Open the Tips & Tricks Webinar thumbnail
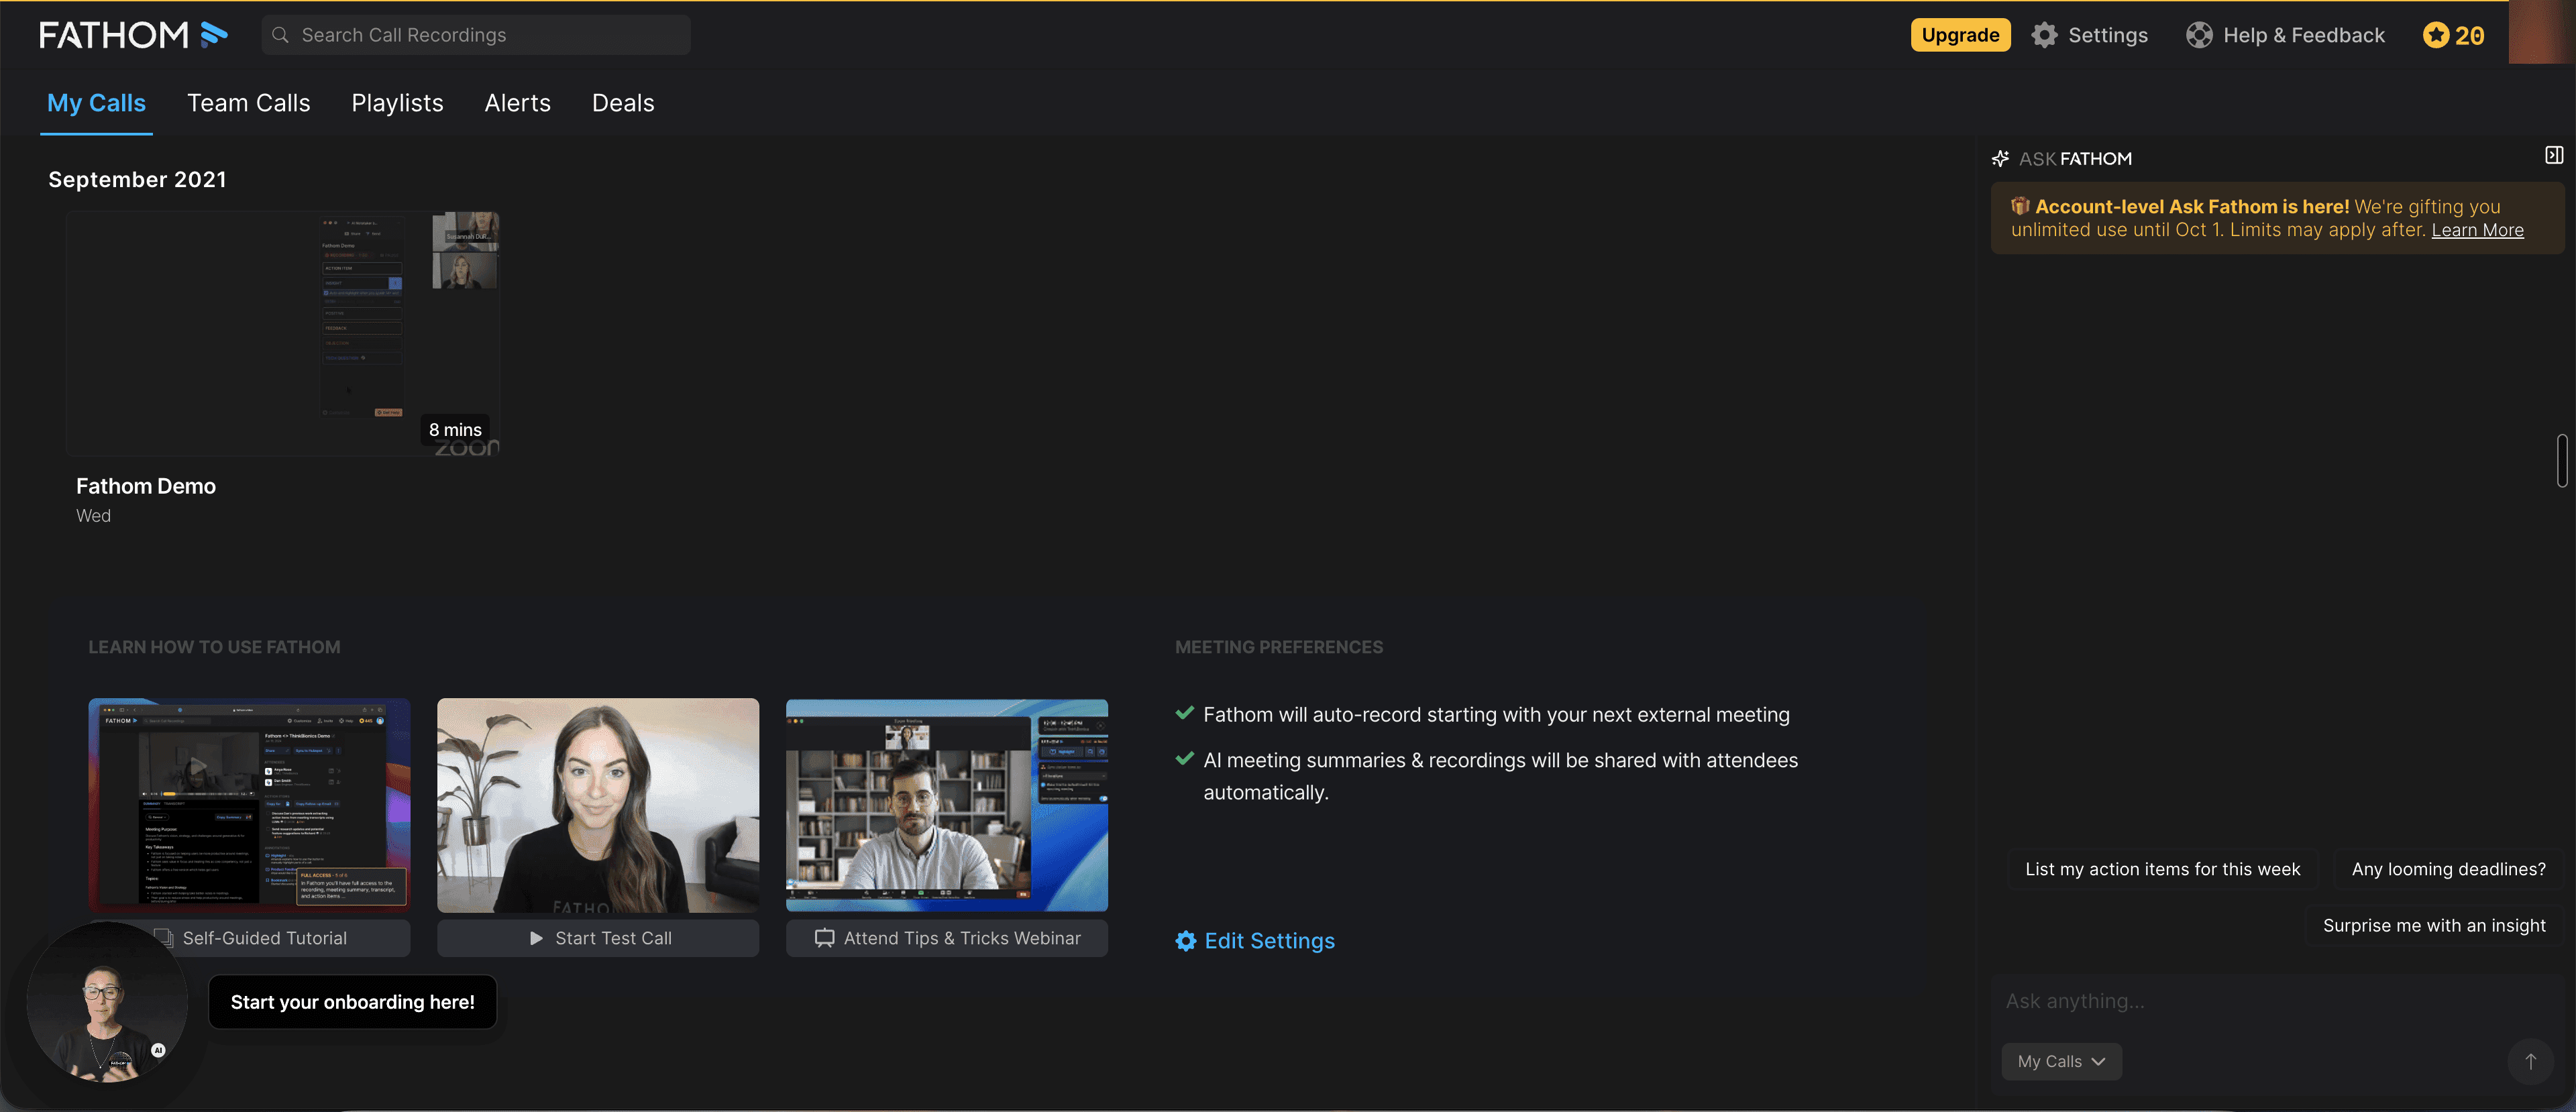 947,805
